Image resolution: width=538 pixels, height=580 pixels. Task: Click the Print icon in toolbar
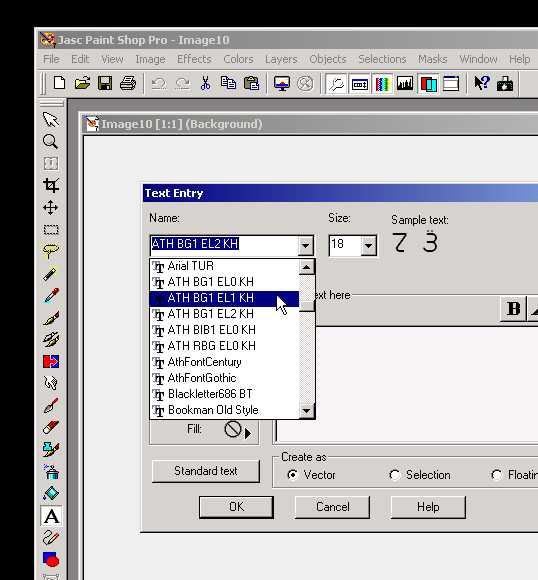128,83
